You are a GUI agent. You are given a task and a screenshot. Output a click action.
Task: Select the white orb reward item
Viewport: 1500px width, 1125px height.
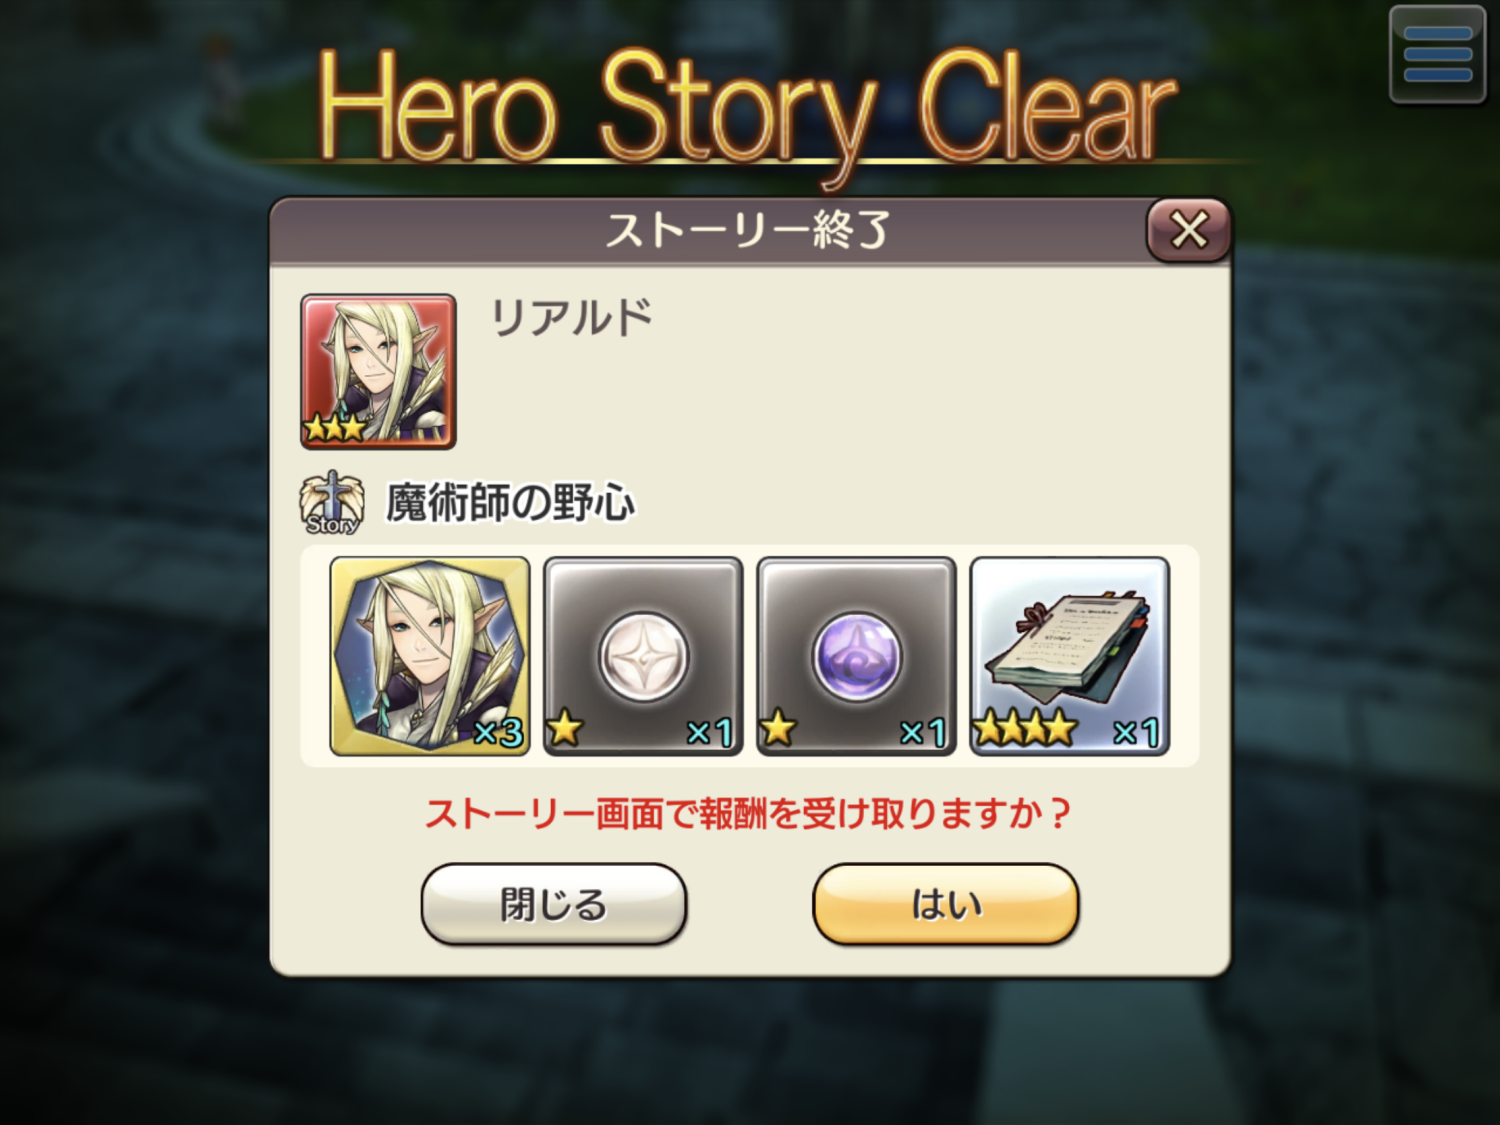coord(643,656)
